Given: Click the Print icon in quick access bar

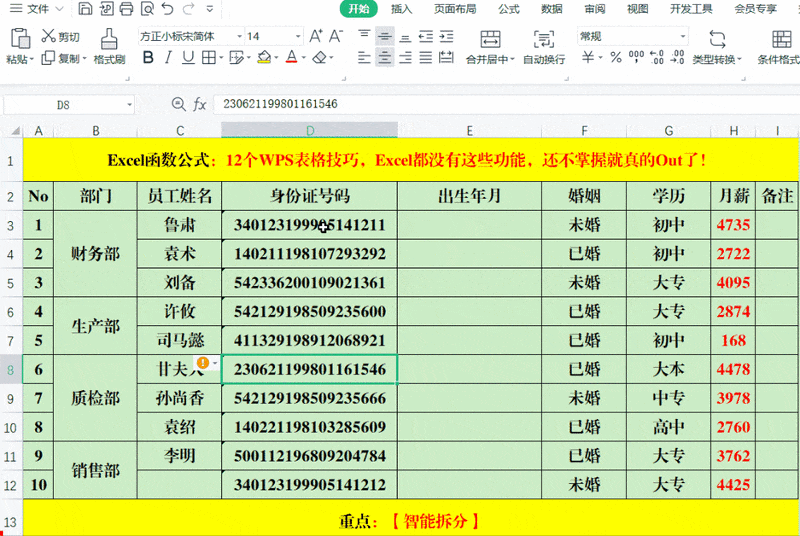Looking at the screenshot, I should click(x=125, y=10).
